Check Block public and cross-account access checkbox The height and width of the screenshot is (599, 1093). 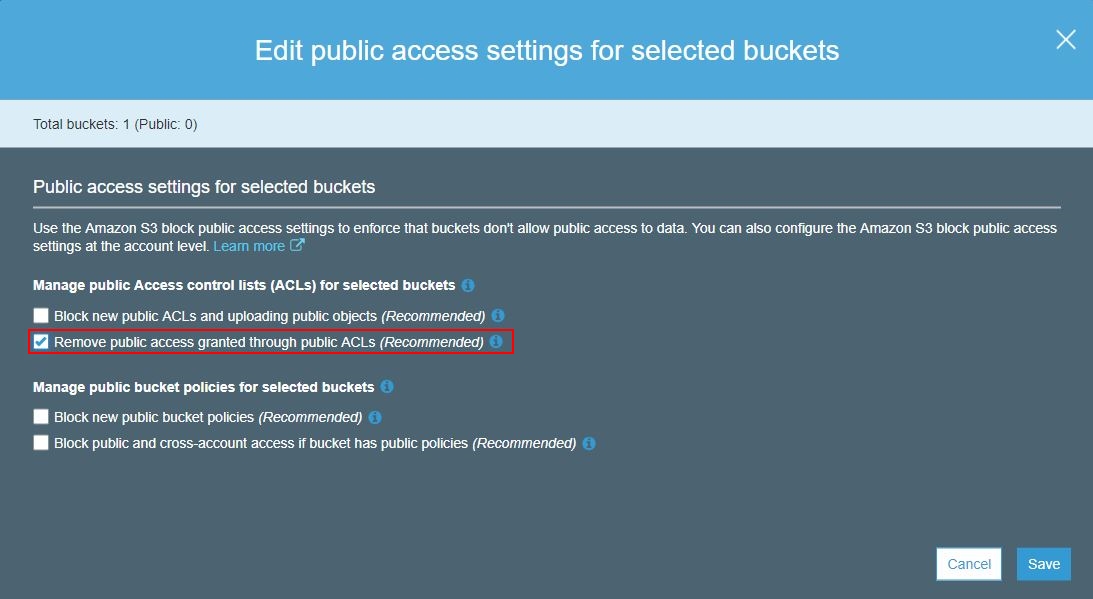tap(41, 443)
